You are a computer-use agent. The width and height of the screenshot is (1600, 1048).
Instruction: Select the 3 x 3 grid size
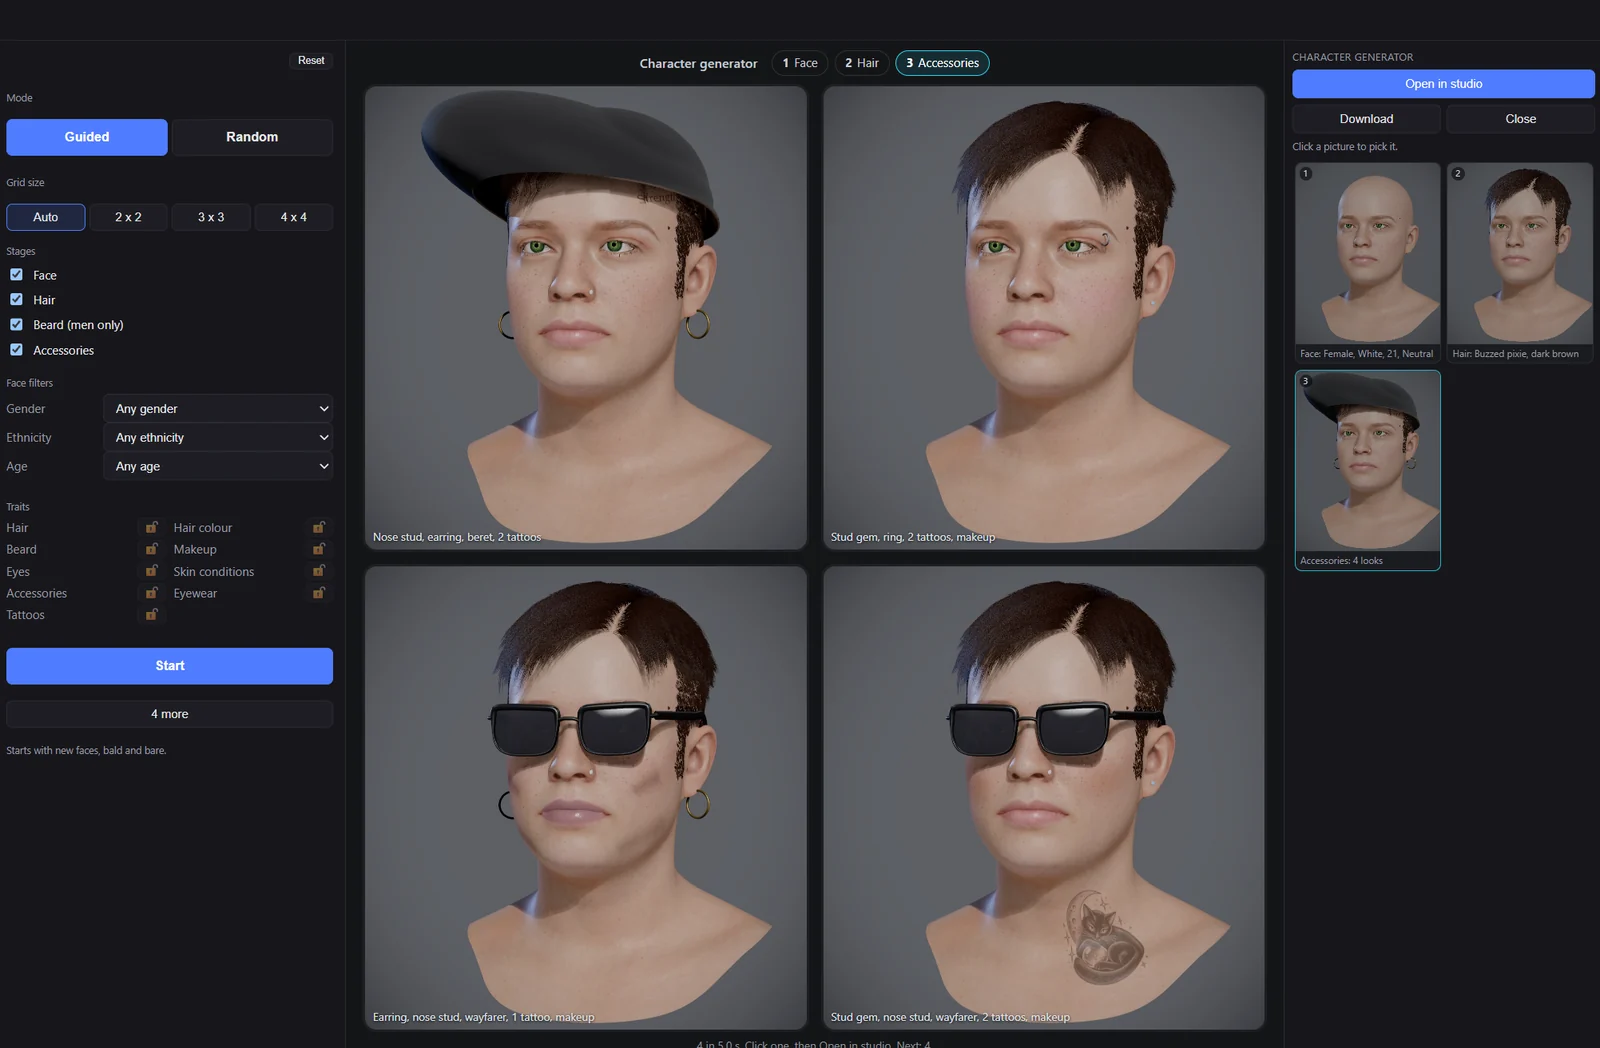211,217
